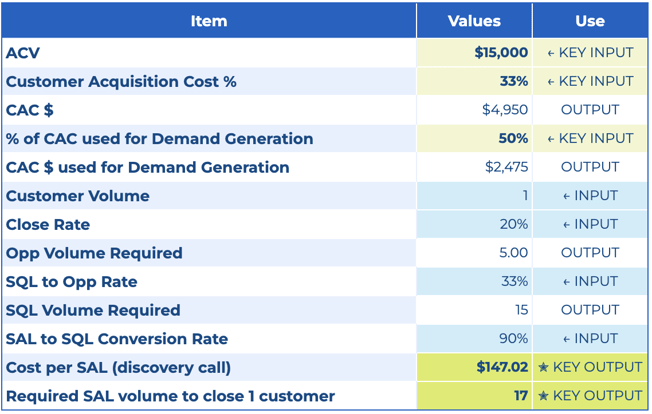Select the 33% Customer Acquisition Cost value
The image size is (652, 414).
click(474, 81)
